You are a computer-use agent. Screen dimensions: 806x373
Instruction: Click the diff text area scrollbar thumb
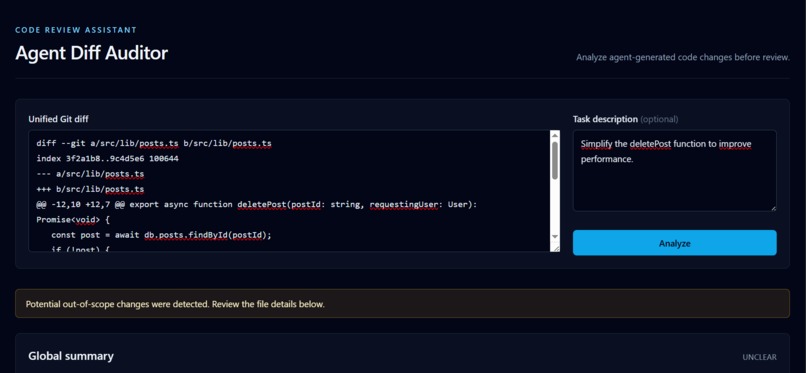click(x=555, y=160)
